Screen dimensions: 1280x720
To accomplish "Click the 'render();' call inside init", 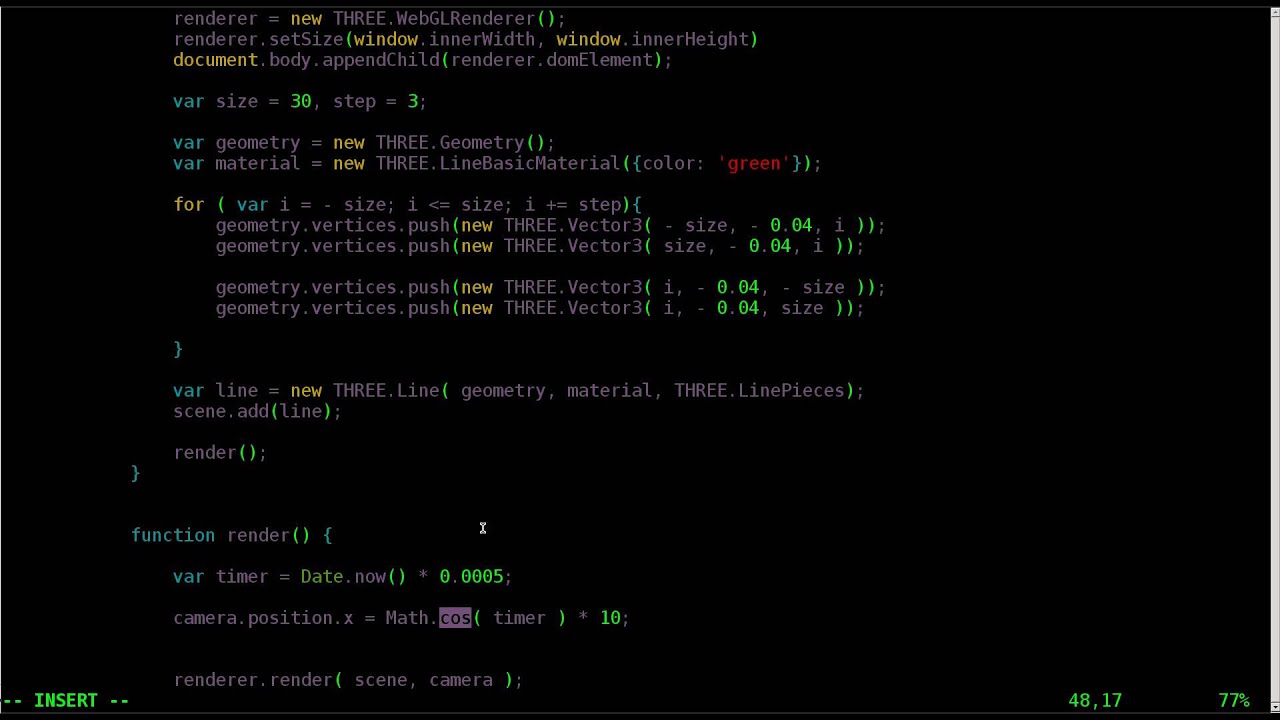I will click(221, 452).
